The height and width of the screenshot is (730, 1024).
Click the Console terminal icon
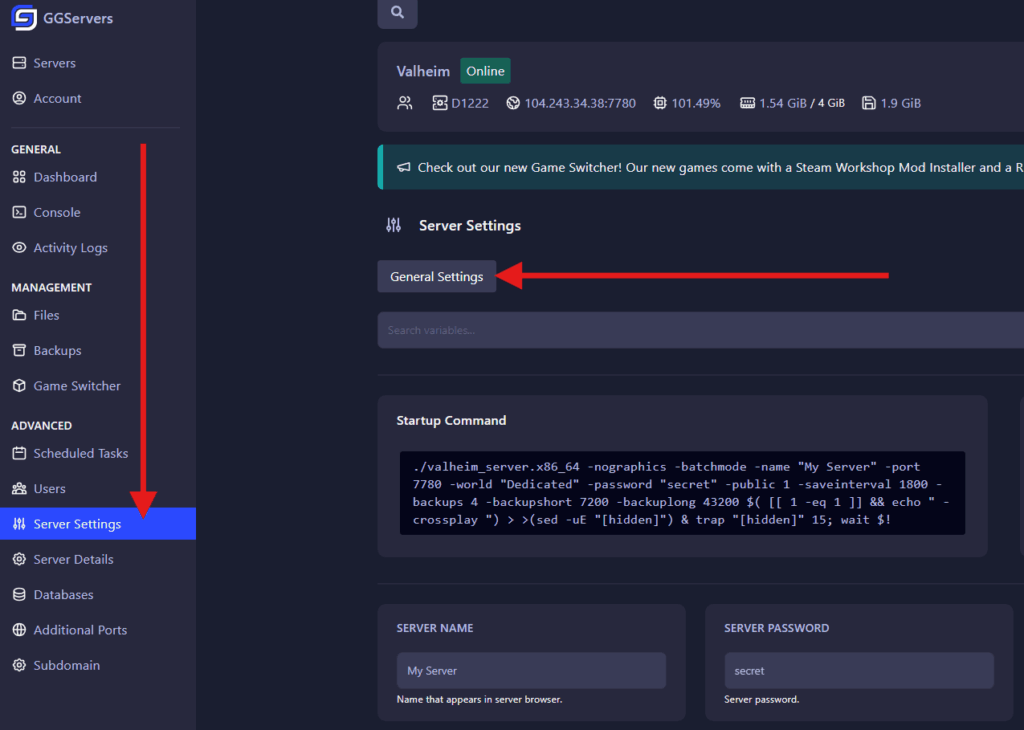click(18, 212)
